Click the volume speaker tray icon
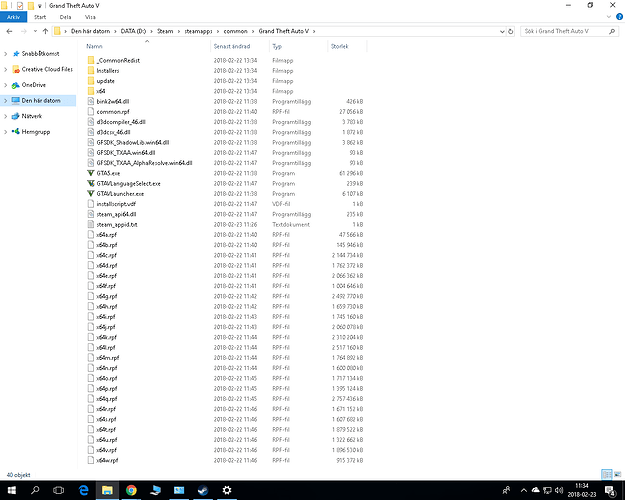 pyautogui.click(x=559, y=490)
